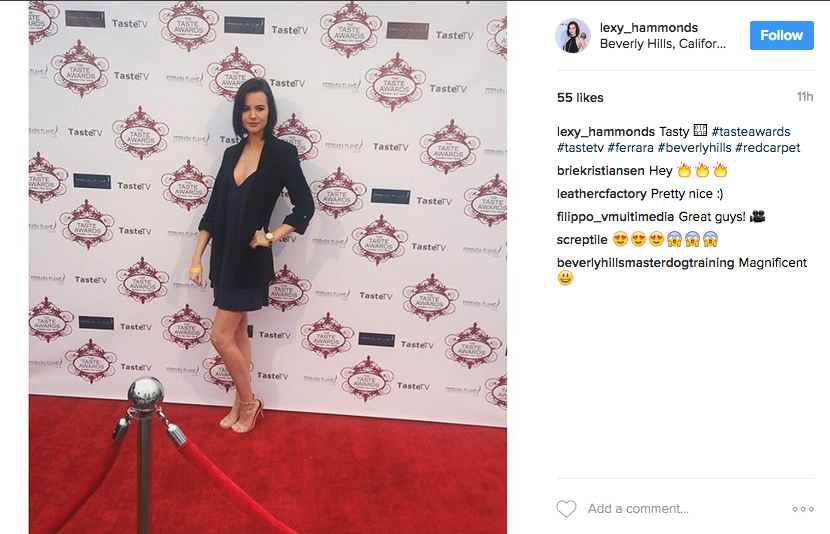The image size is (830, 534).
Task: Open the #ferrara hashtag
Action: click(630, 148)
